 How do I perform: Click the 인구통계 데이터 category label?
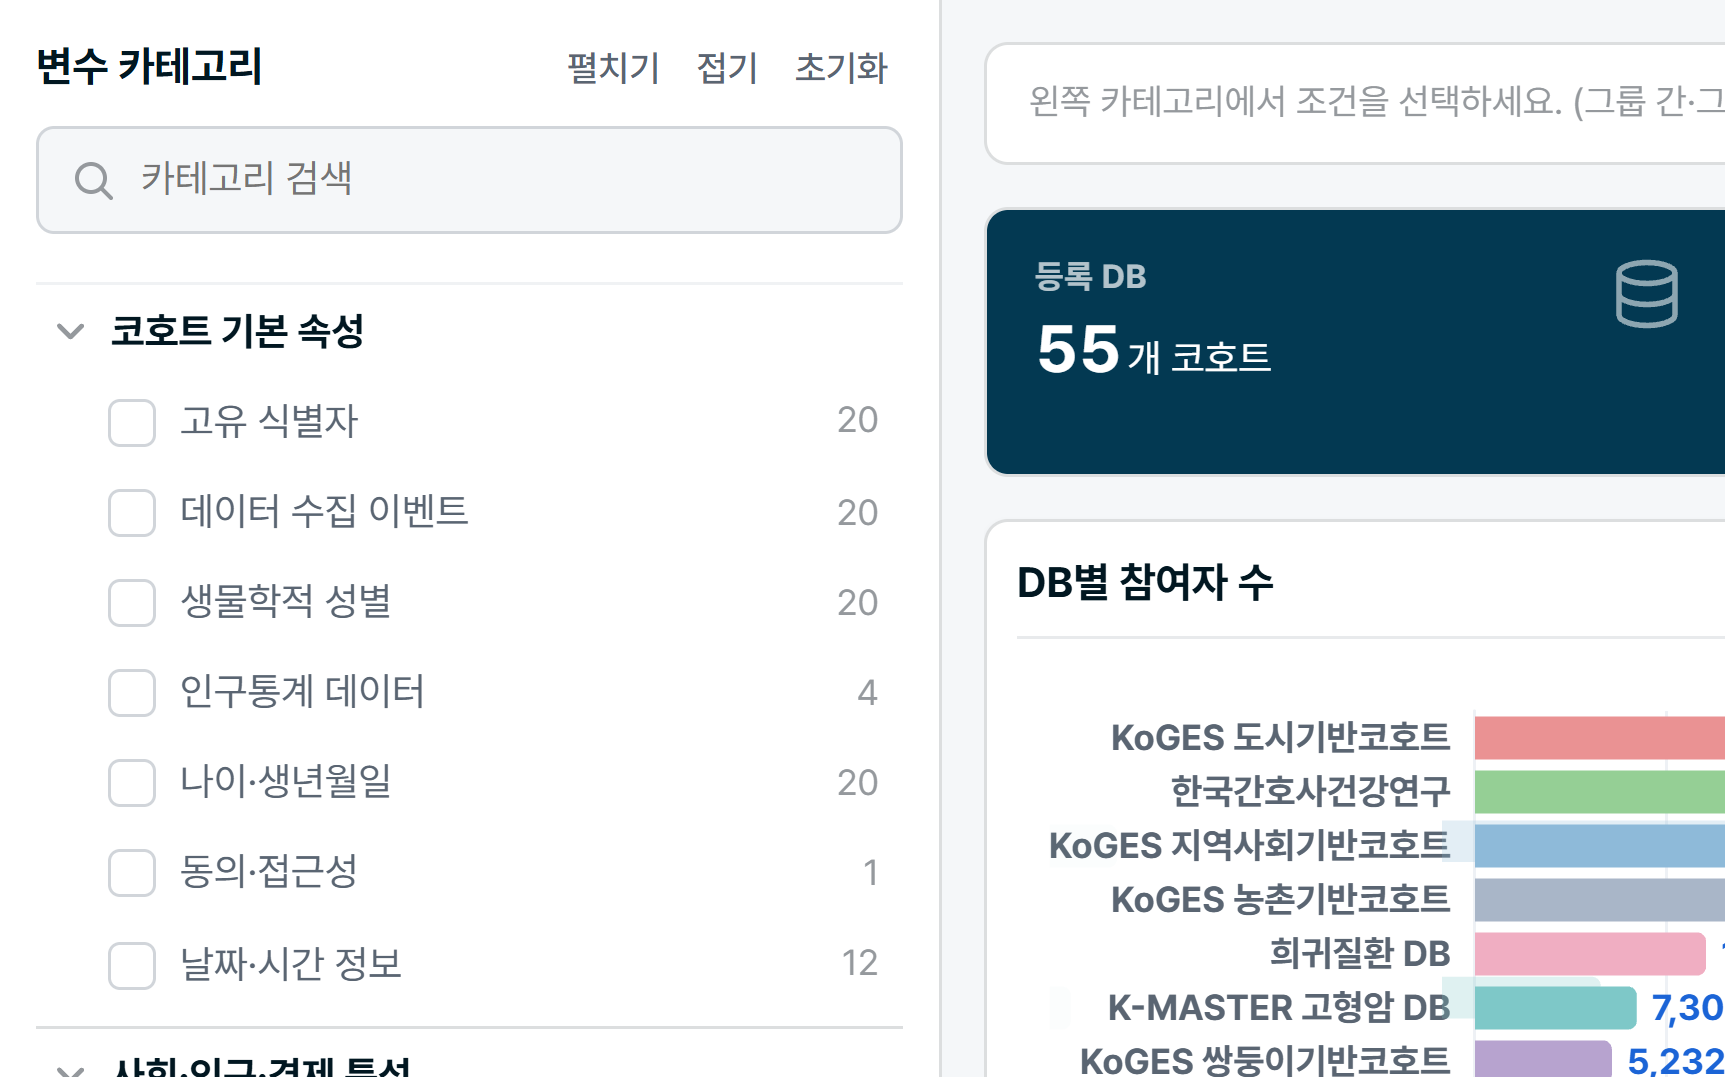click(302, 691)
